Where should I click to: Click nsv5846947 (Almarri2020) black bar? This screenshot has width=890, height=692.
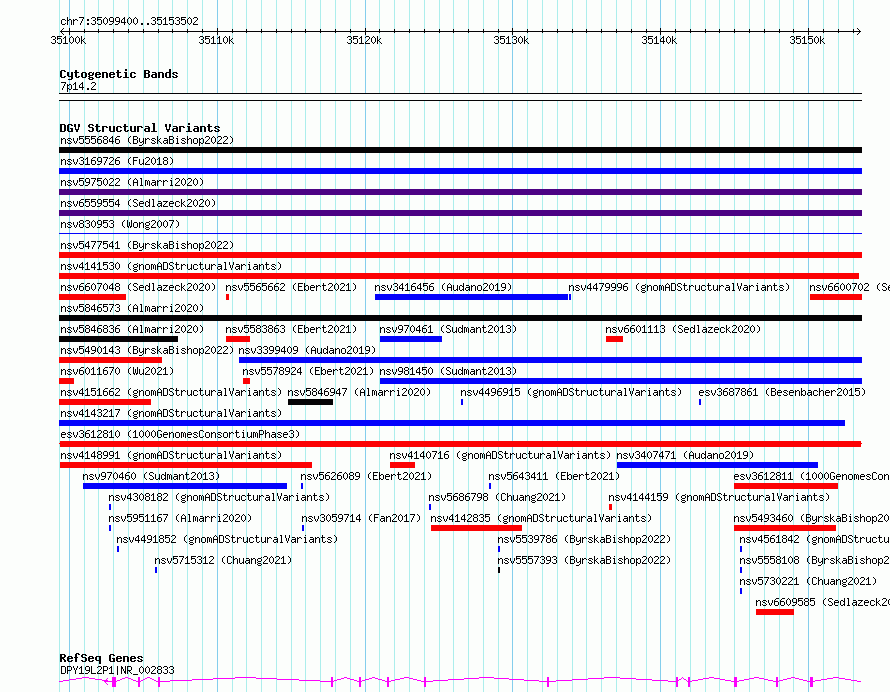click(x=310, y=402)
